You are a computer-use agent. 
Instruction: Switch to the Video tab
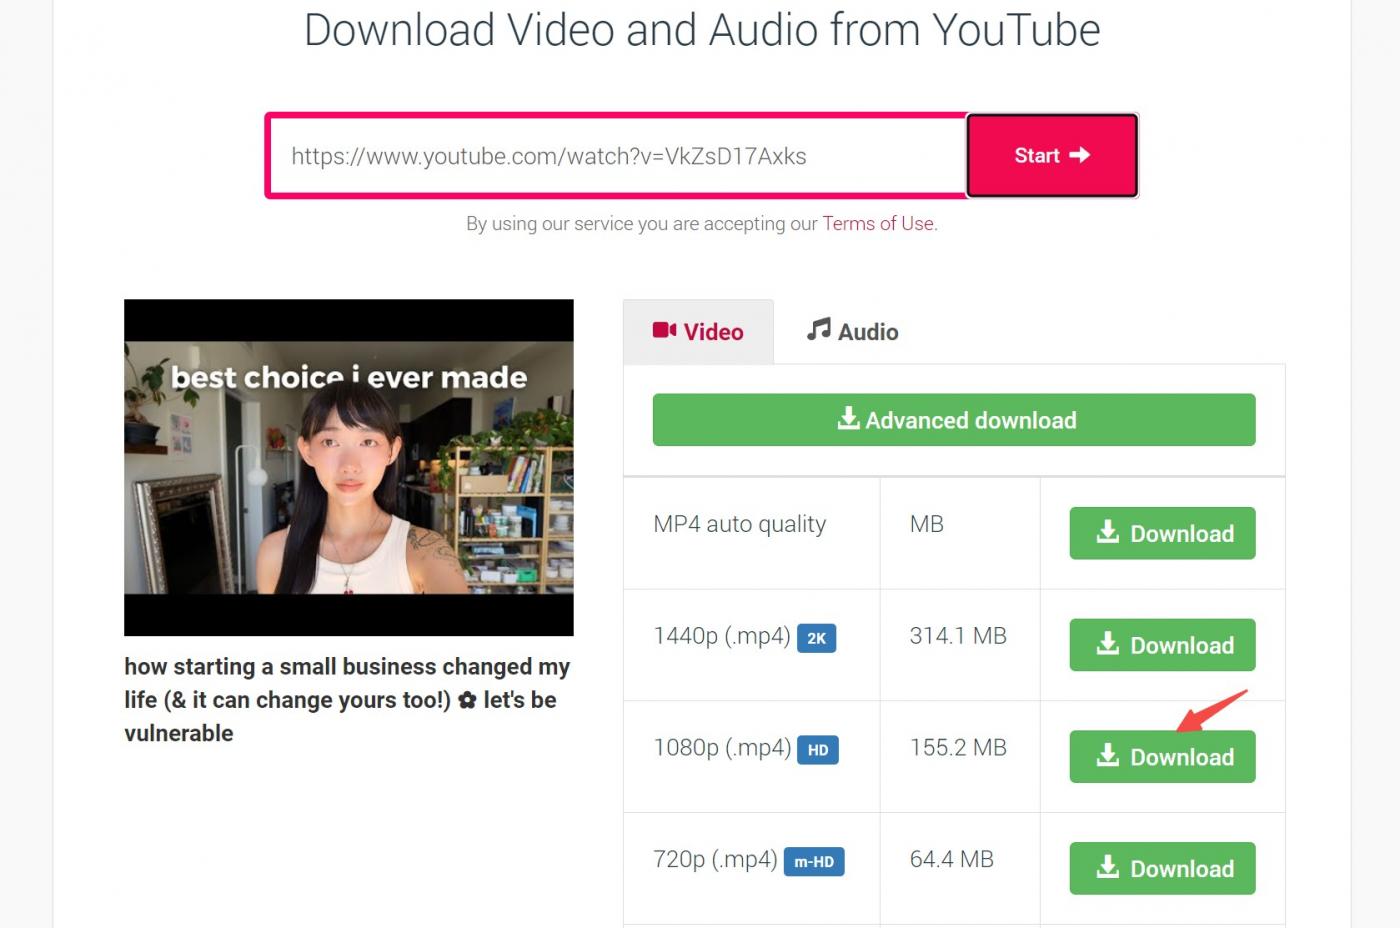click(698, 332)
